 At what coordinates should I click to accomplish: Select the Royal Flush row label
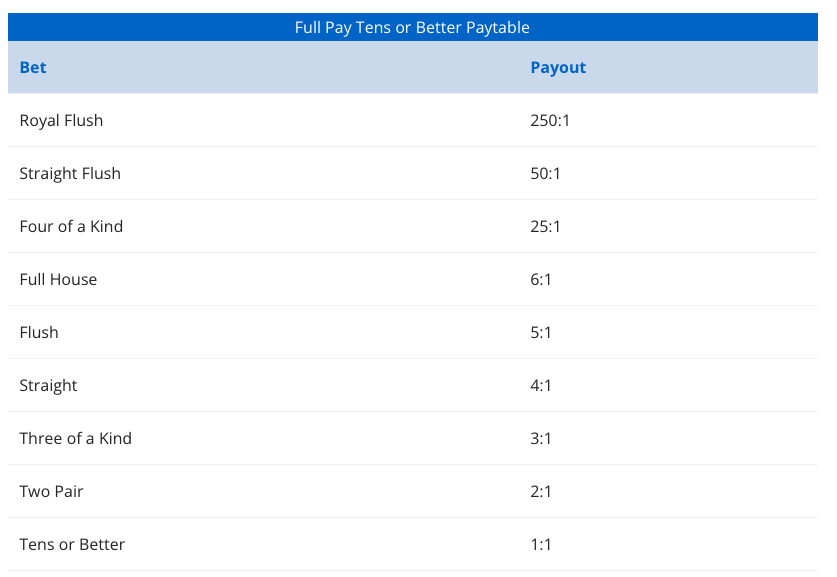(x=61, y=121)
